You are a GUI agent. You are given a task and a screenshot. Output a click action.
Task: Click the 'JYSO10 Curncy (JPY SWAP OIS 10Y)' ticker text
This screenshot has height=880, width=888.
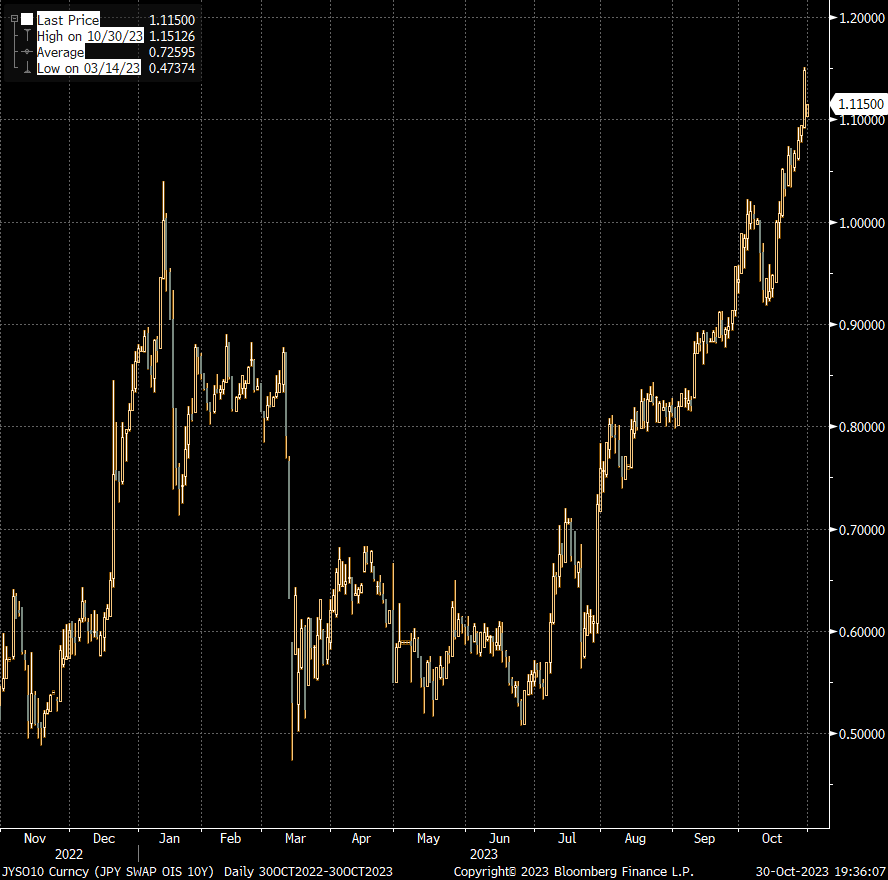(108, 872)
